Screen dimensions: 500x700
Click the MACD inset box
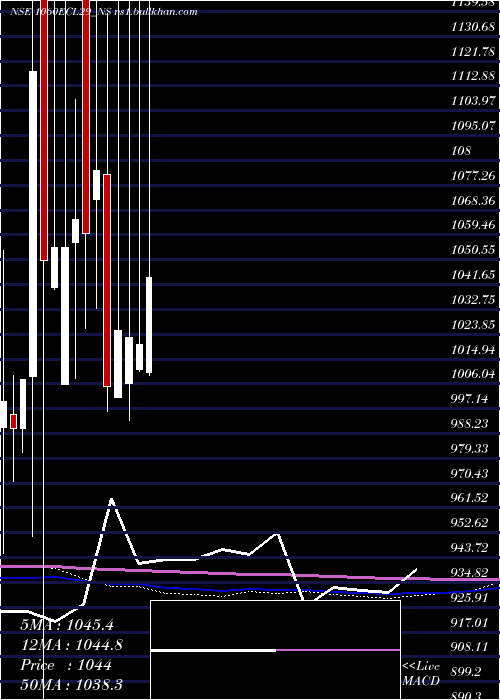point(275,650)
